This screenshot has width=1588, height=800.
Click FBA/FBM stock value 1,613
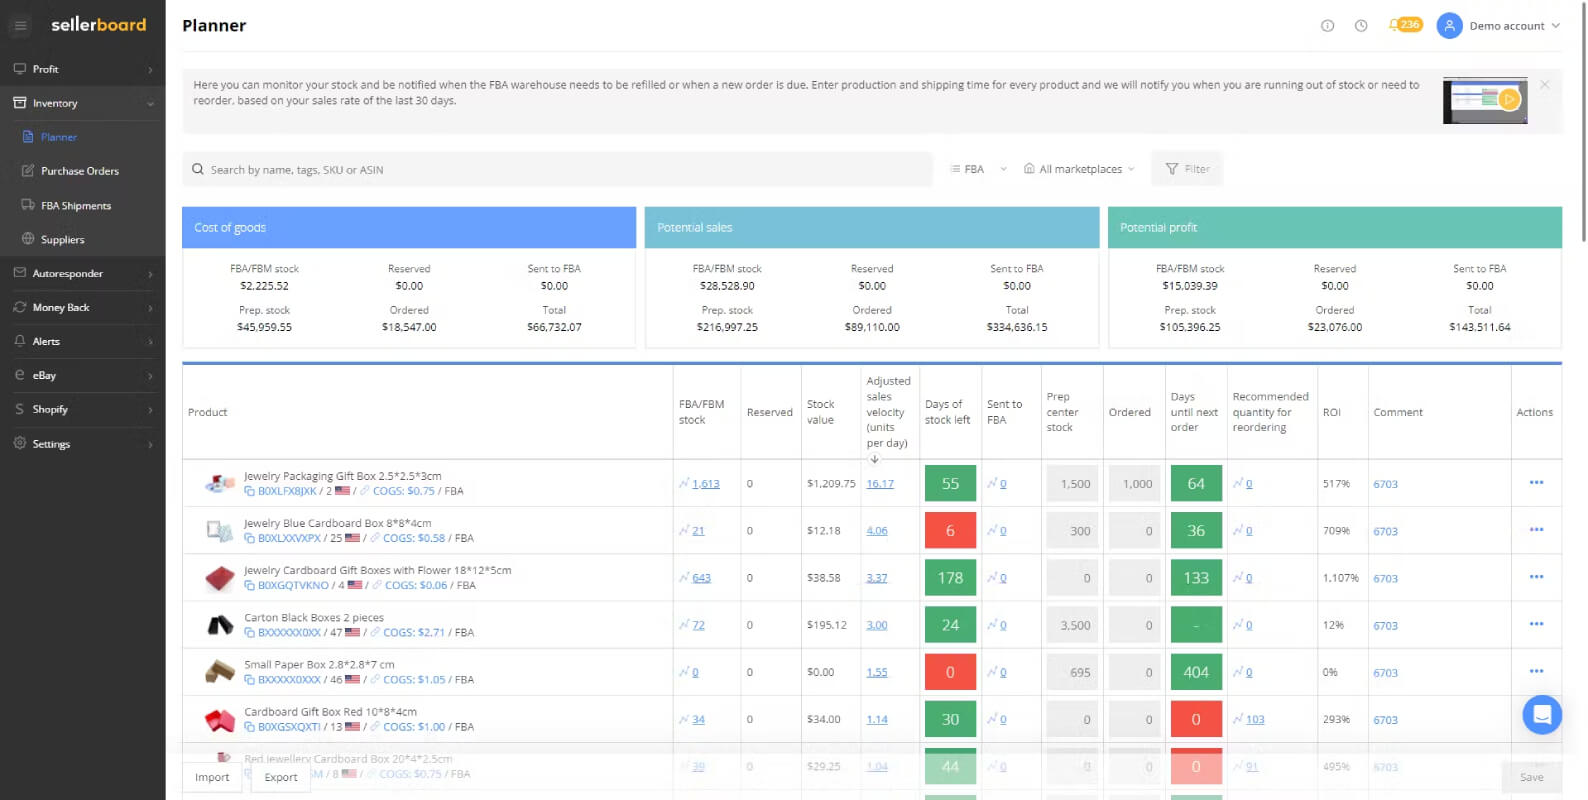[706, 484]
